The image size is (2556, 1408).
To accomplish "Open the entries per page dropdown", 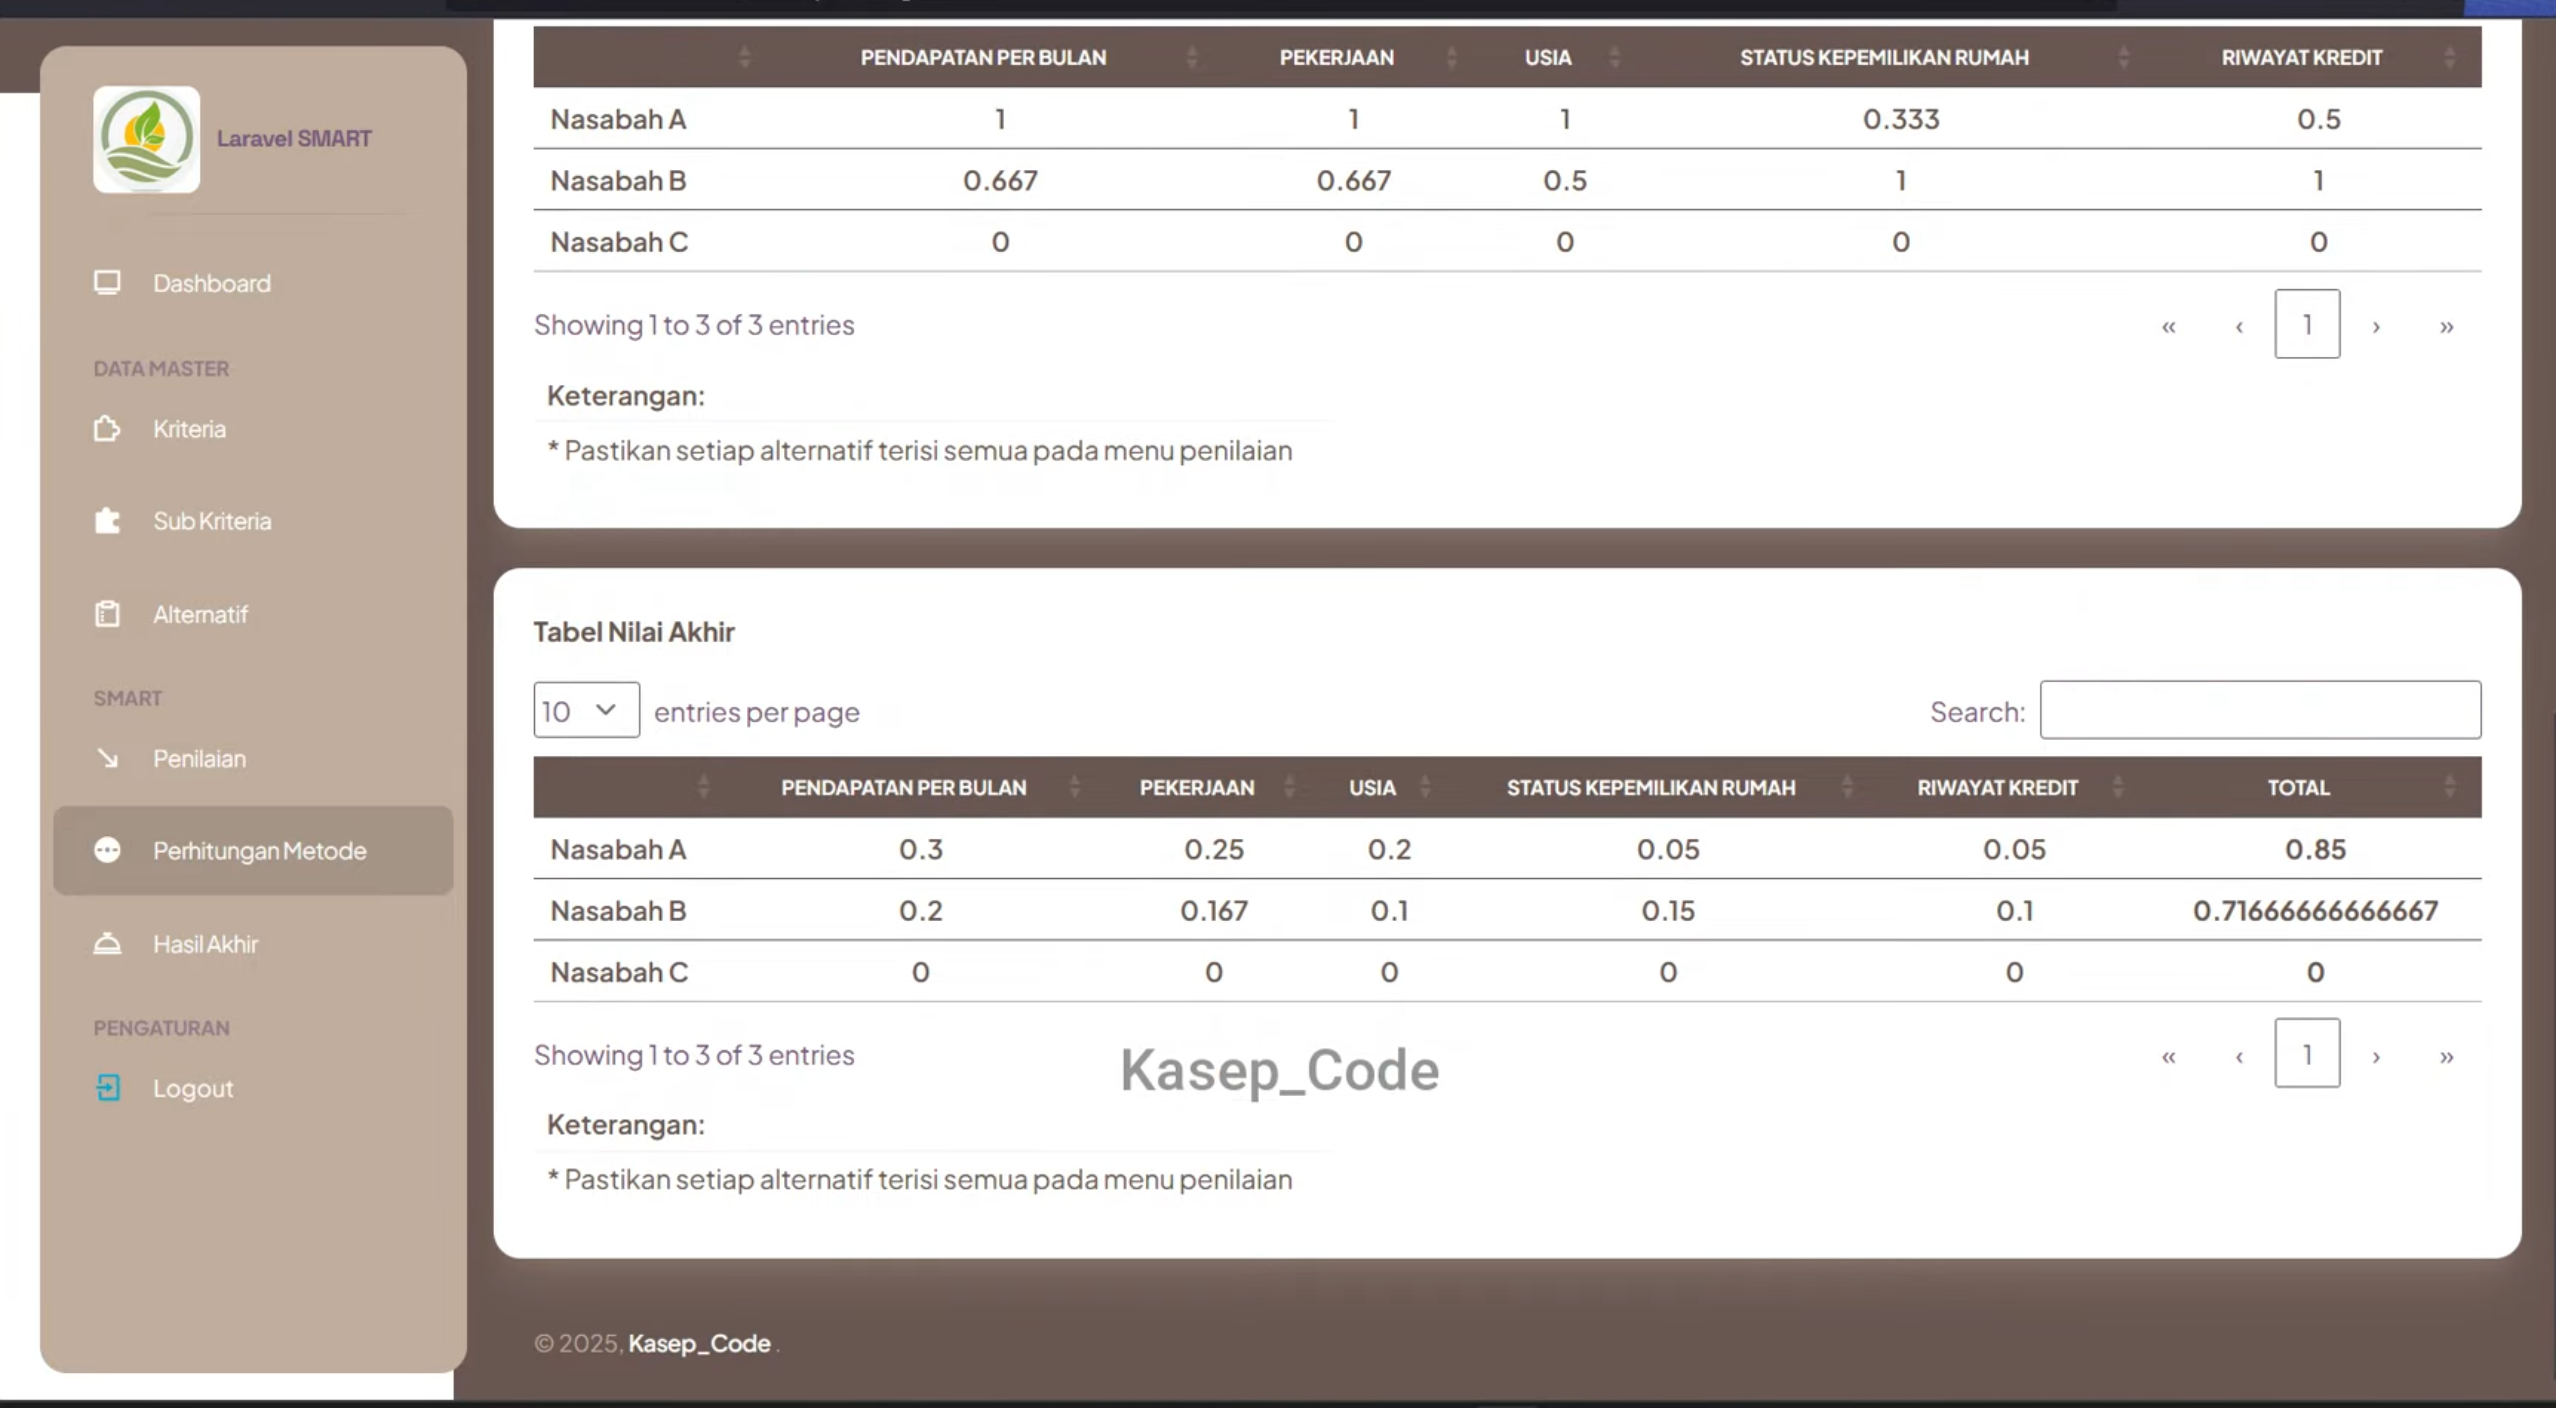I will (x=586, y=710).
